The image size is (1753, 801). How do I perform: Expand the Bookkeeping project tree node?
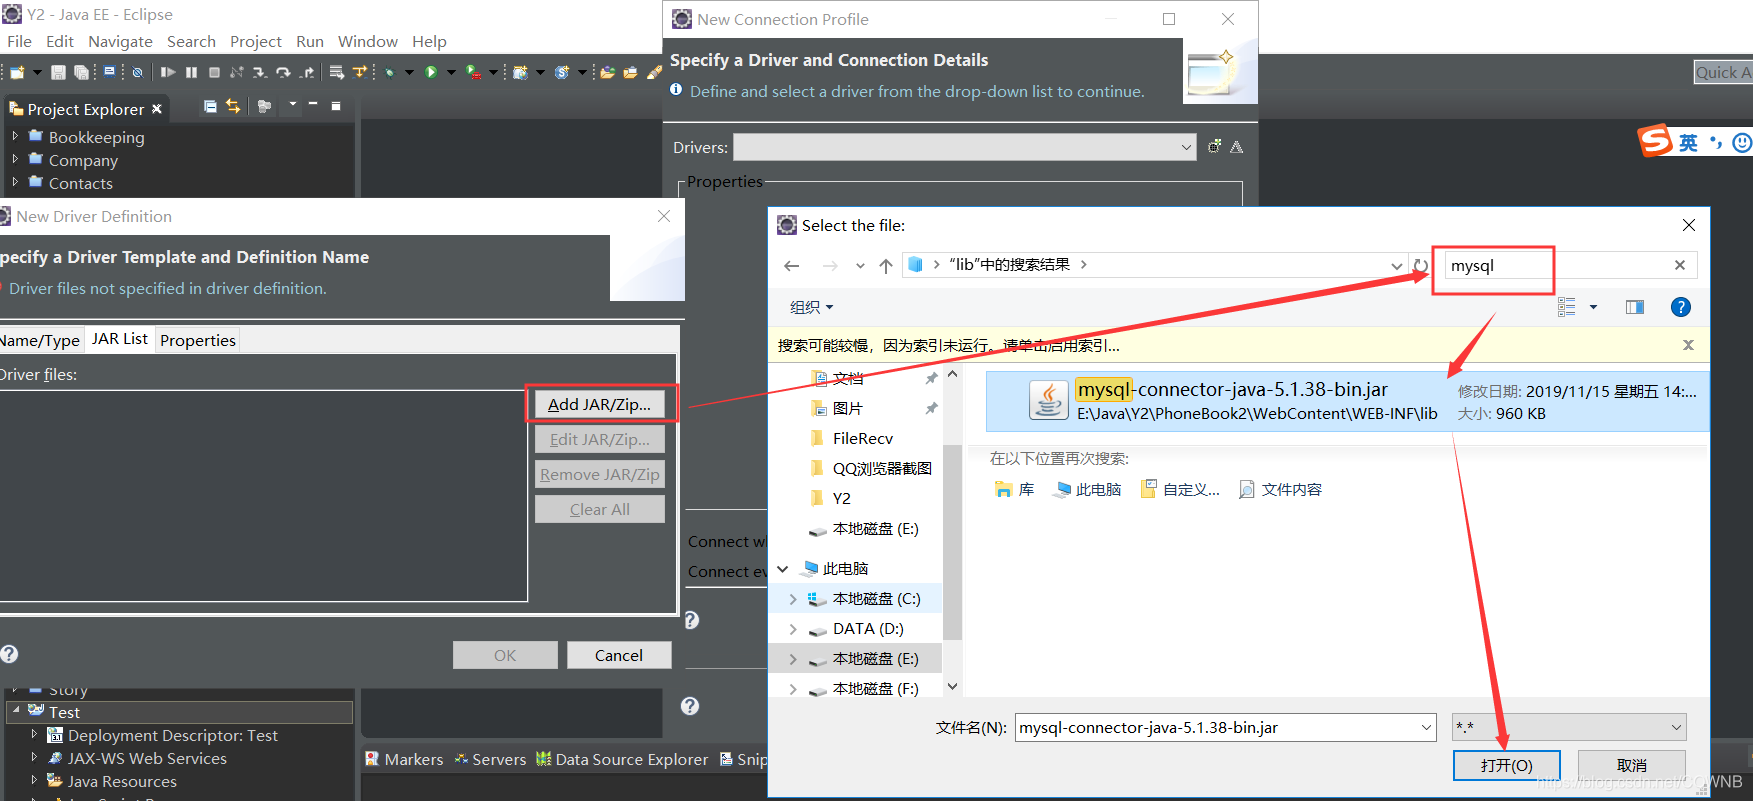(15, 135)
